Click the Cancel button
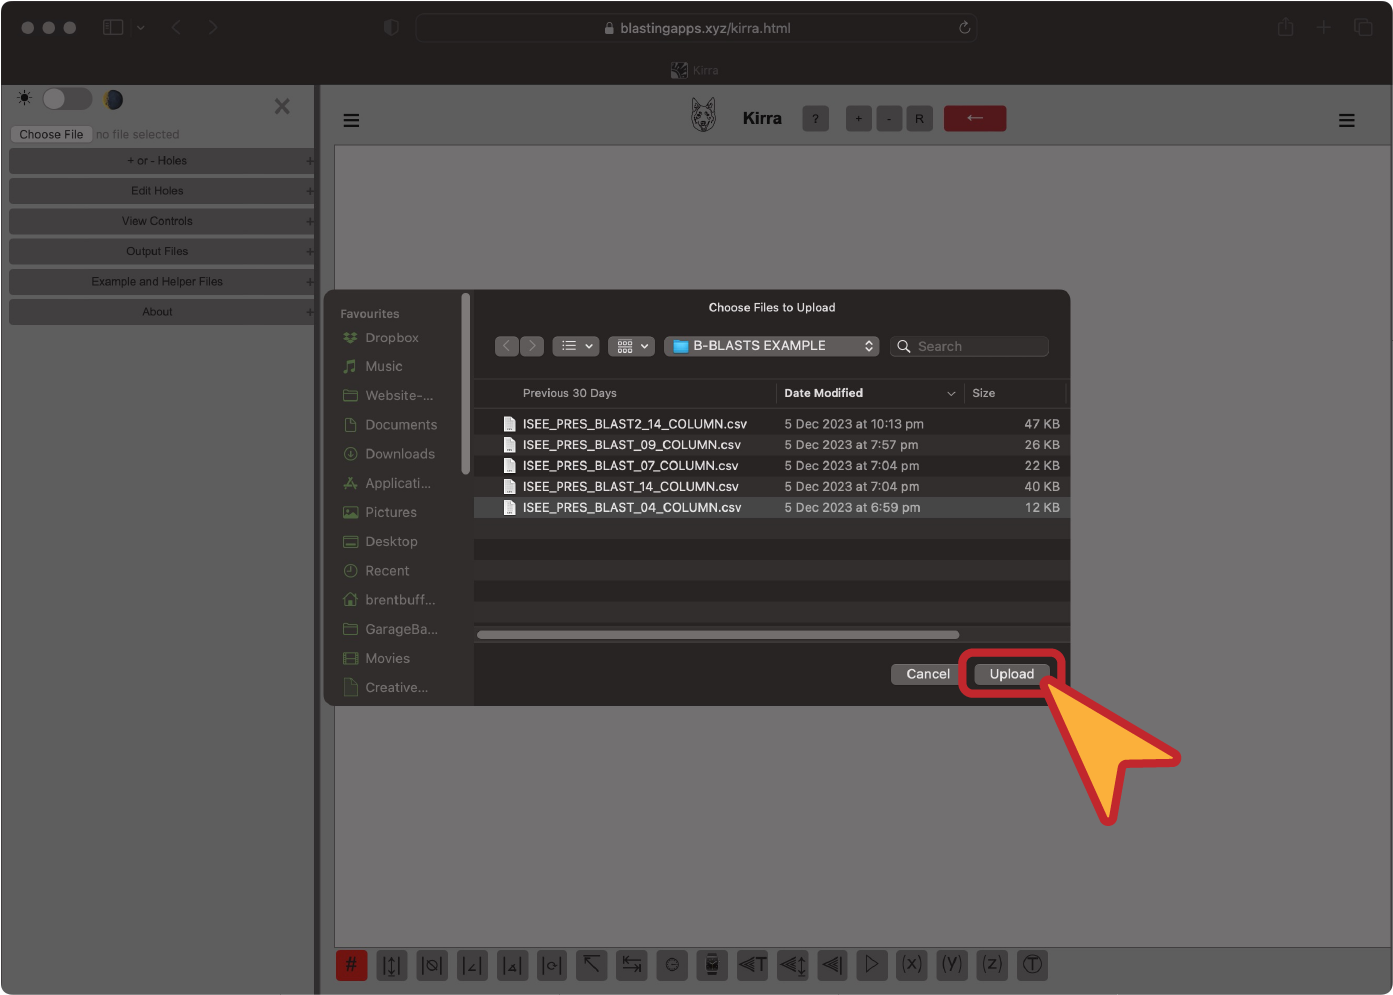The image size is (1393, 995). coord(927,674)
